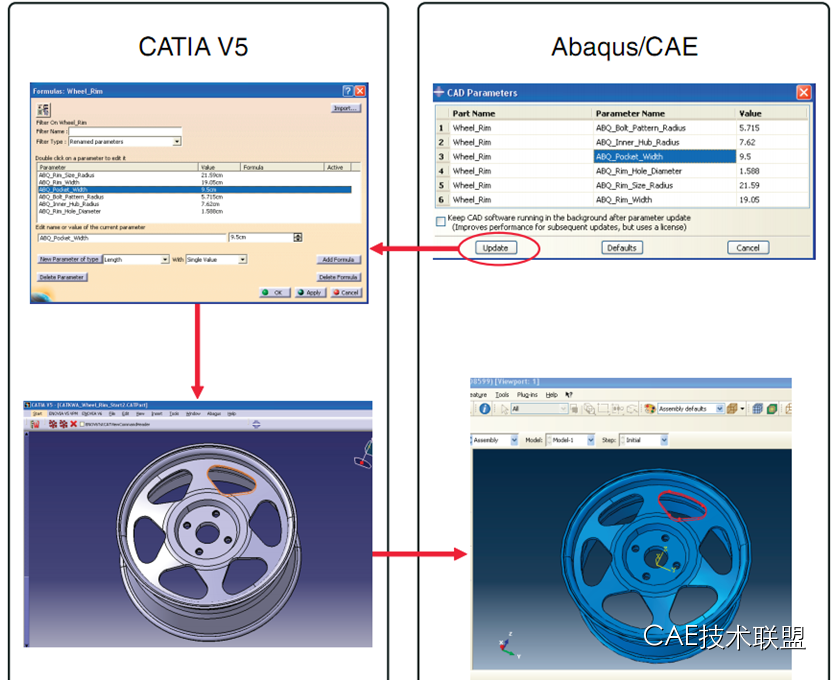Click the Parameter Name column header
Viewport: 832px width, 680px height.
[664, 113]
